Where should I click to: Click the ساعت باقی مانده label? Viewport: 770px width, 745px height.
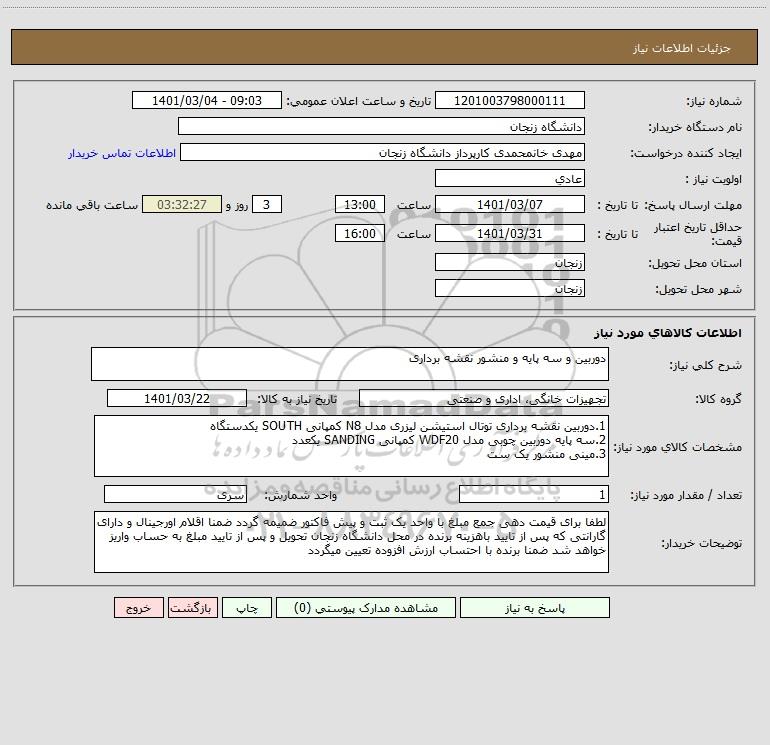(x=92, y=205)
